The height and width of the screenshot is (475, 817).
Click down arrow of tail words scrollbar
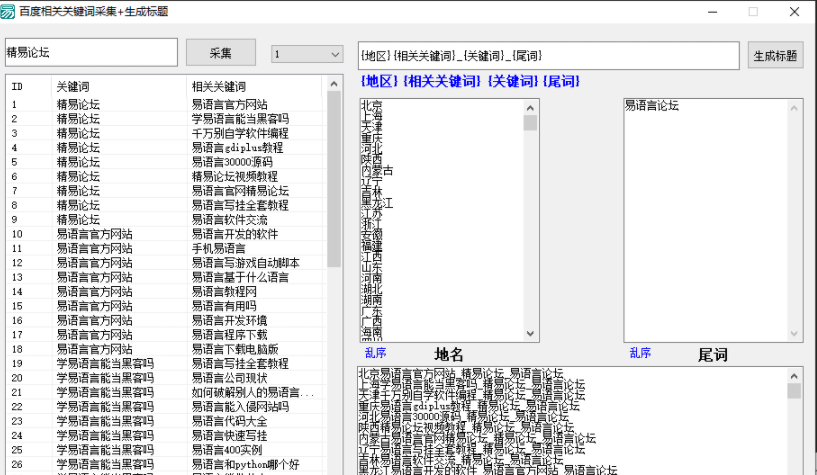pyautogui.click(x=794, y=333)
